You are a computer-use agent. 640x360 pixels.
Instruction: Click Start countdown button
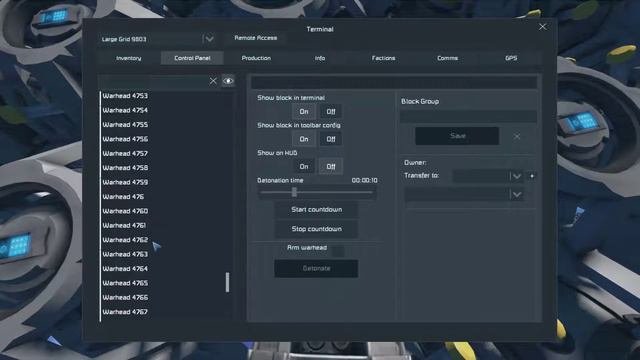[316, 210]
